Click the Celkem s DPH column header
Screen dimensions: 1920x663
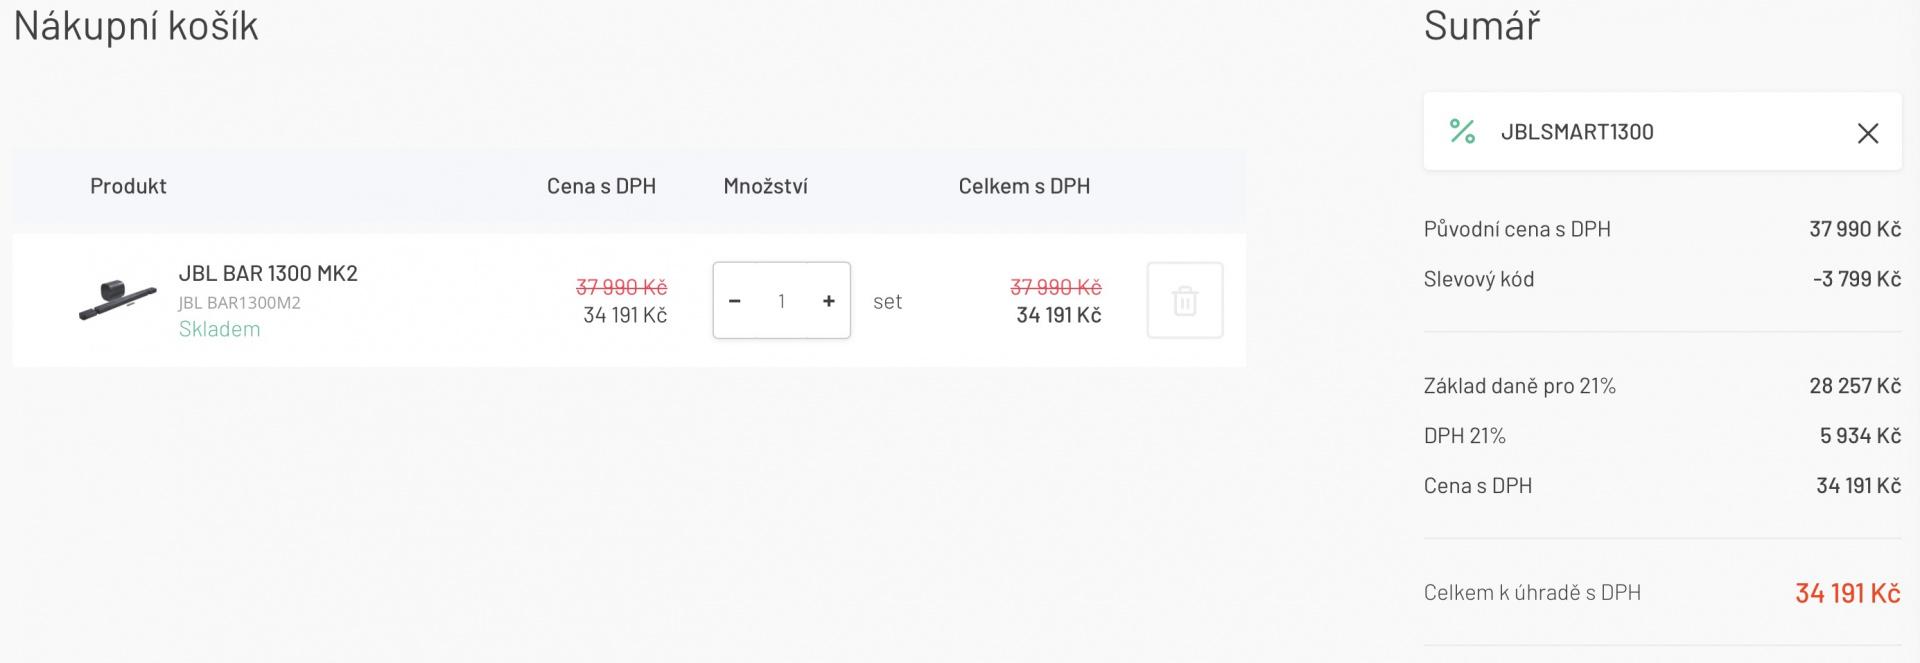pyautogui.click(x=1024, y=186)
